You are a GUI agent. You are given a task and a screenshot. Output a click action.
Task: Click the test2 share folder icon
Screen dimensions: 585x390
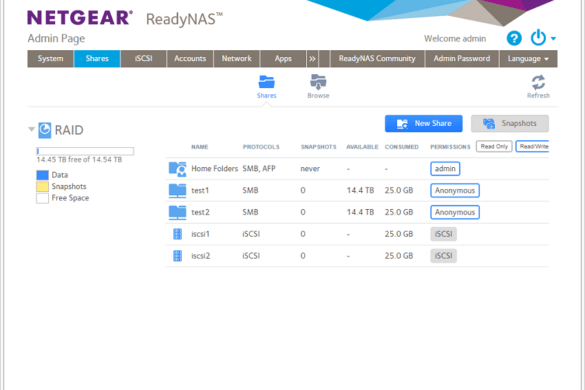point(177,212)
